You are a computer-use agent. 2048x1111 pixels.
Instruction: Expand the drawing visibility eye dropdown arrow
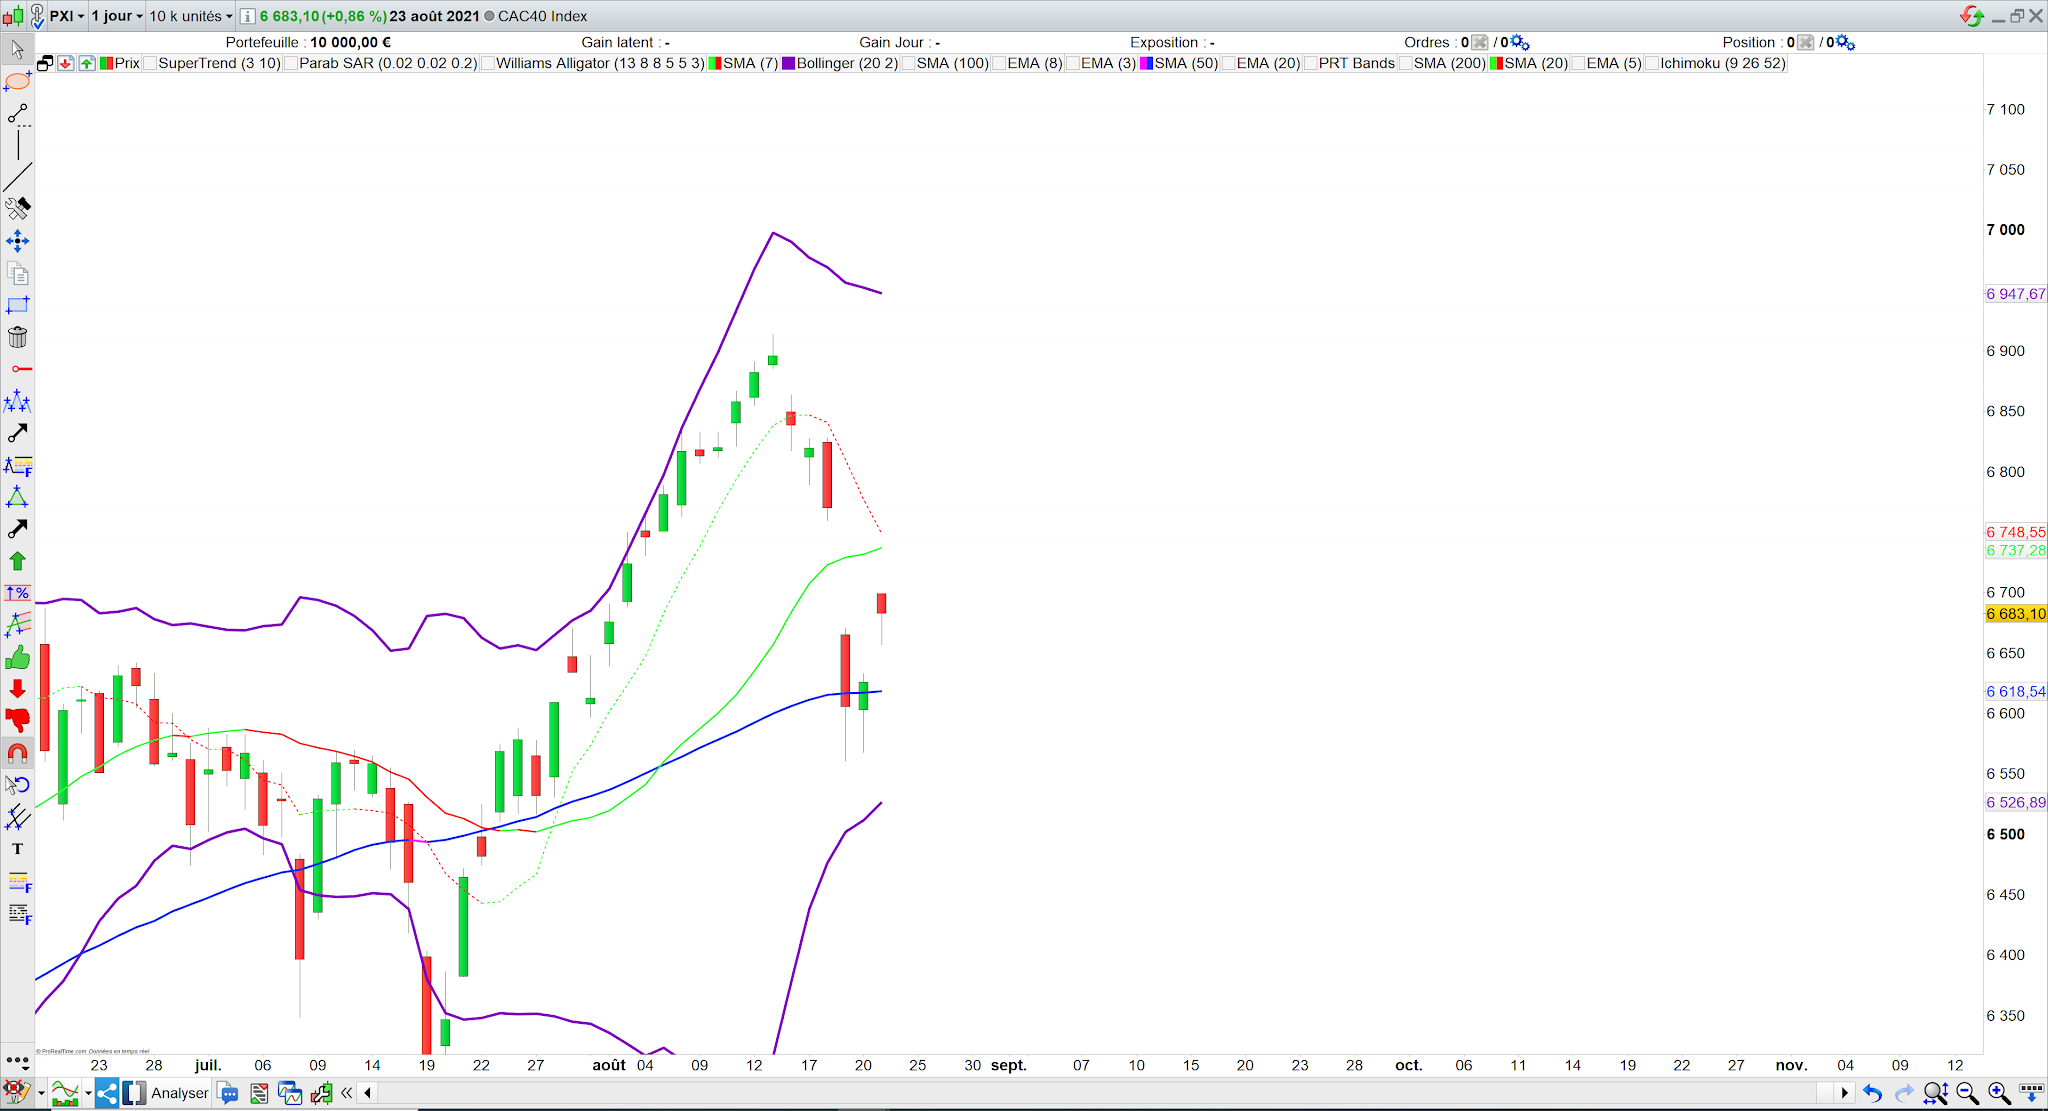(41, 1093)
